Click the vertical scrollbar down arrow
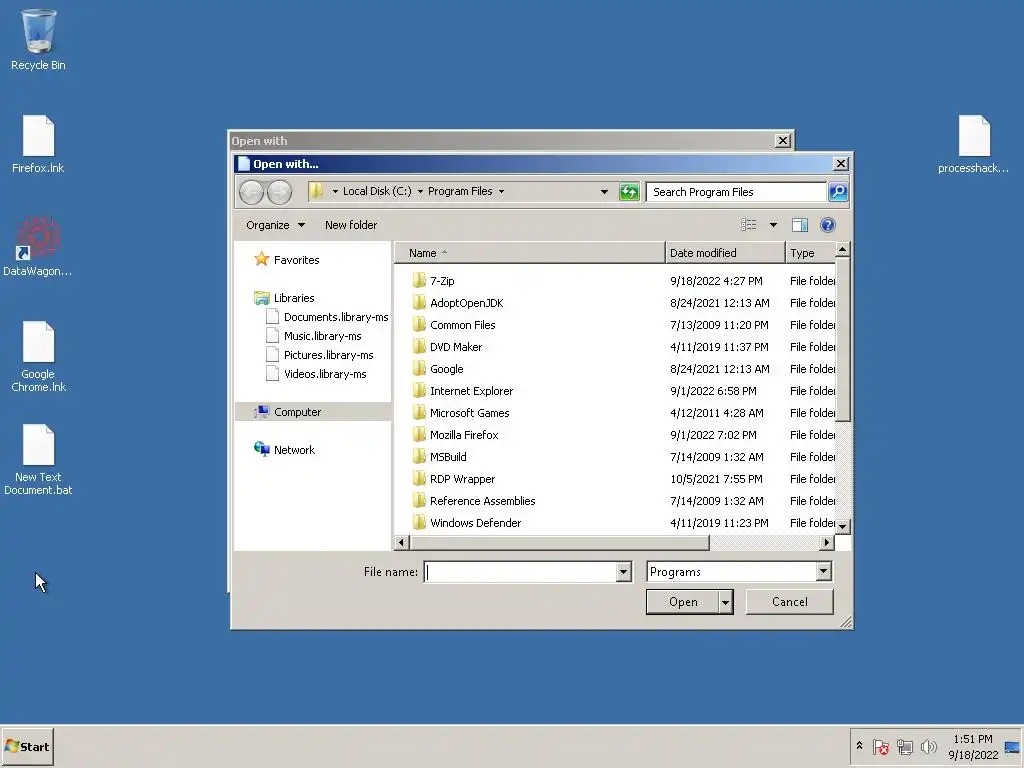The width and height of the screenshot is (1024, 768). [842, 526]
